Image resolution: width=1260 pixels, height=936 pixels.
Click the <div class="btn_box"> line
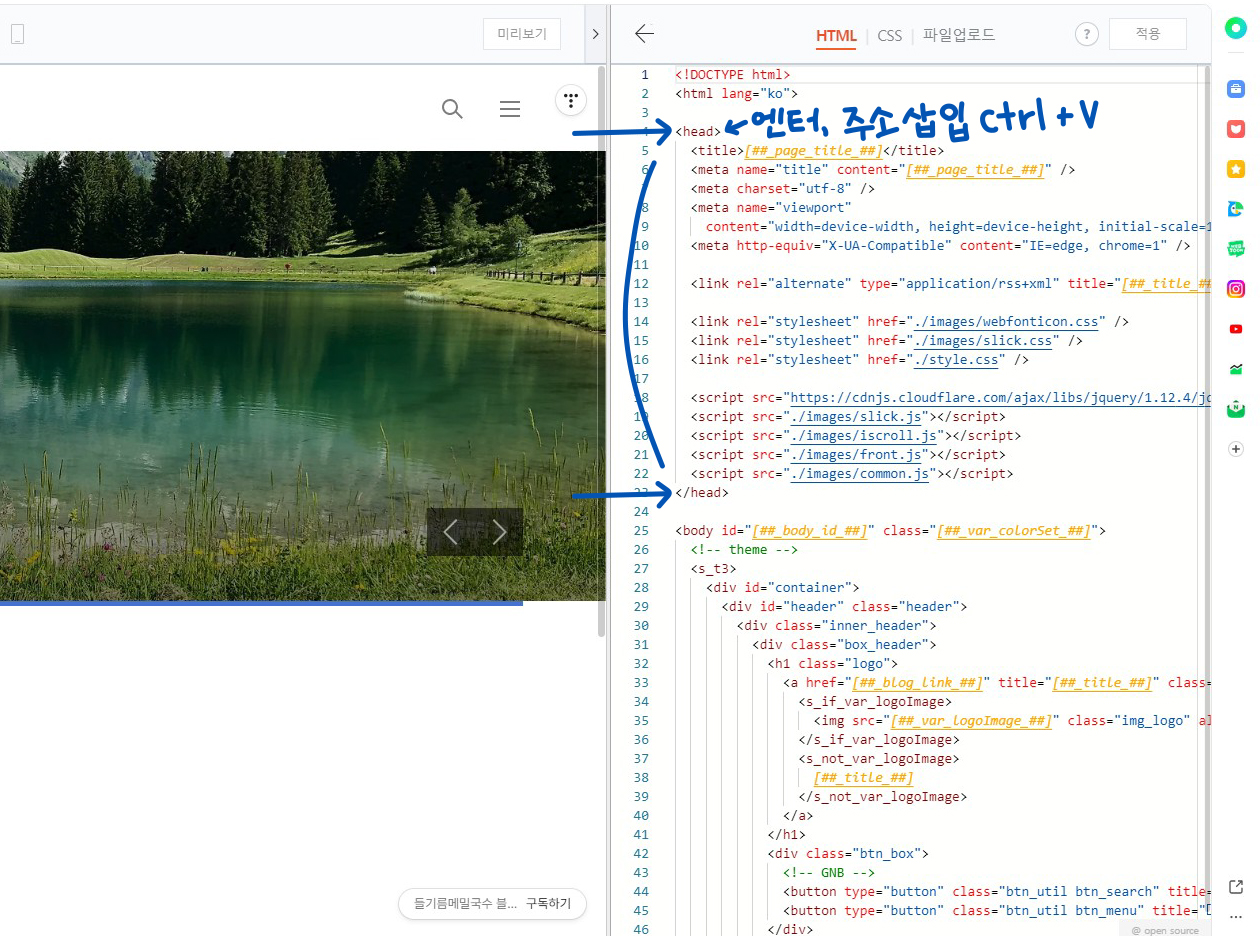[x=849, y=854]
